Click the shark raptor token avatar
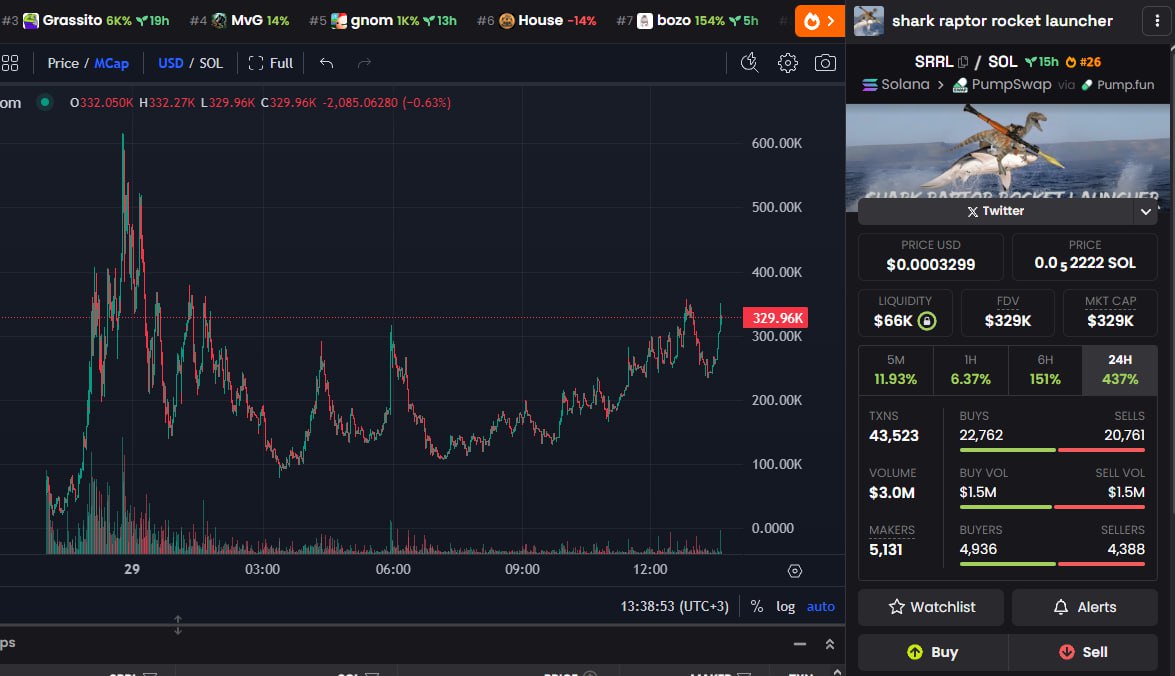 point(869,21)
